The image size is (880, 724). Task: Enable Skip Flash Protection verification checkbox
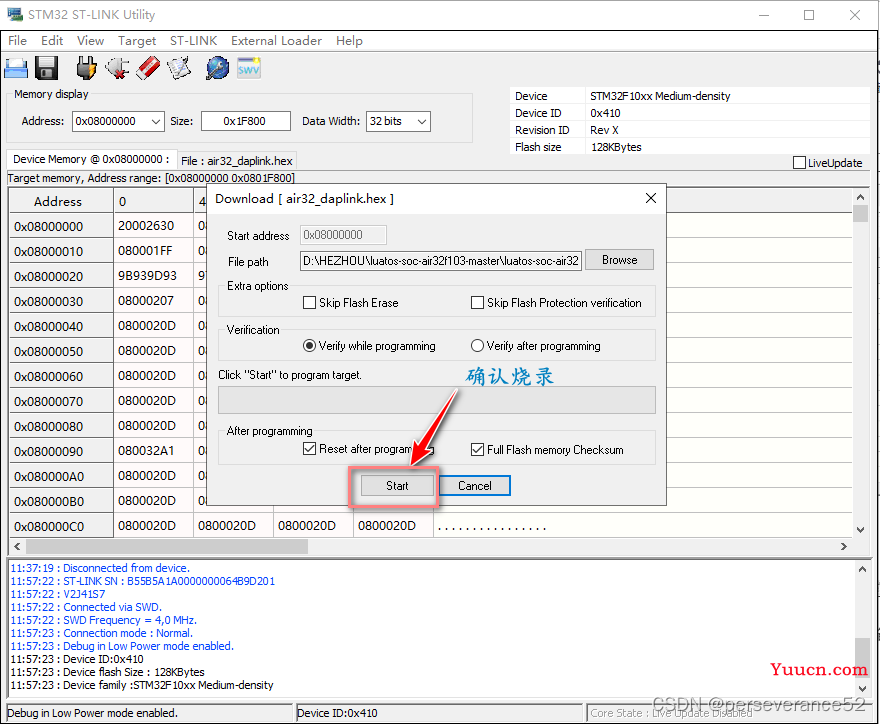477,303
